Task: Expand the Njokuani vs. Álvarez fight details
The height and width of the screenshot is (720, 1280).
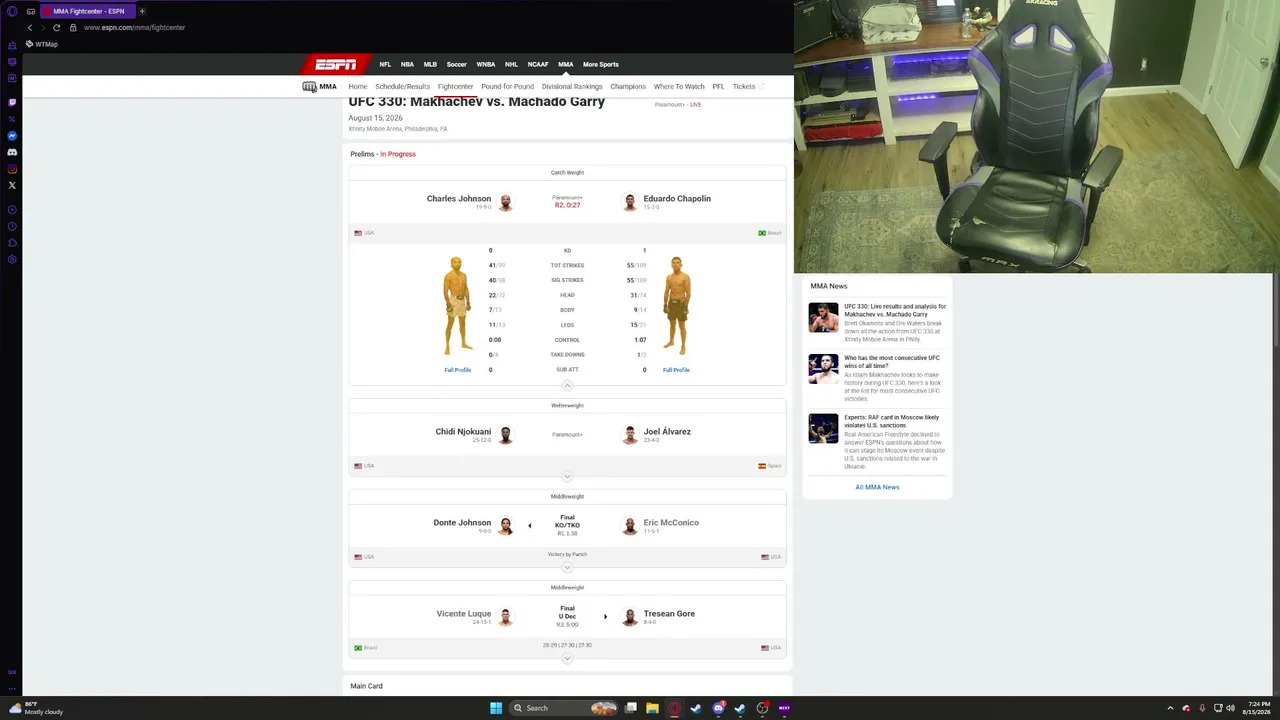Action: 567,476
